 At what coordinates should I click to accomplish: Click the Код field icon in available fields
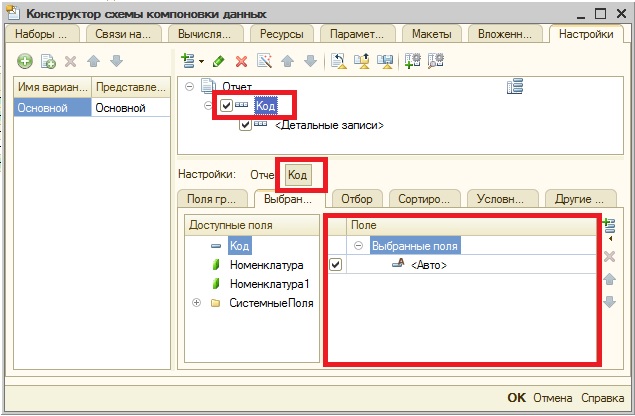214,245
